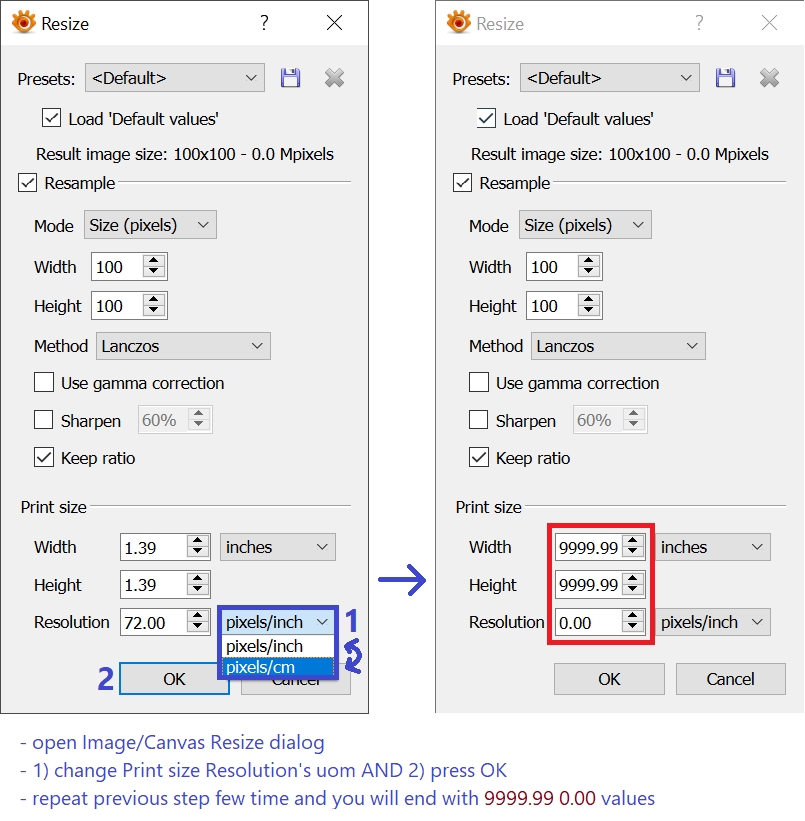Click OK in left Resize dialog
This screenshot has width=805, height=821.
[174, 679]
